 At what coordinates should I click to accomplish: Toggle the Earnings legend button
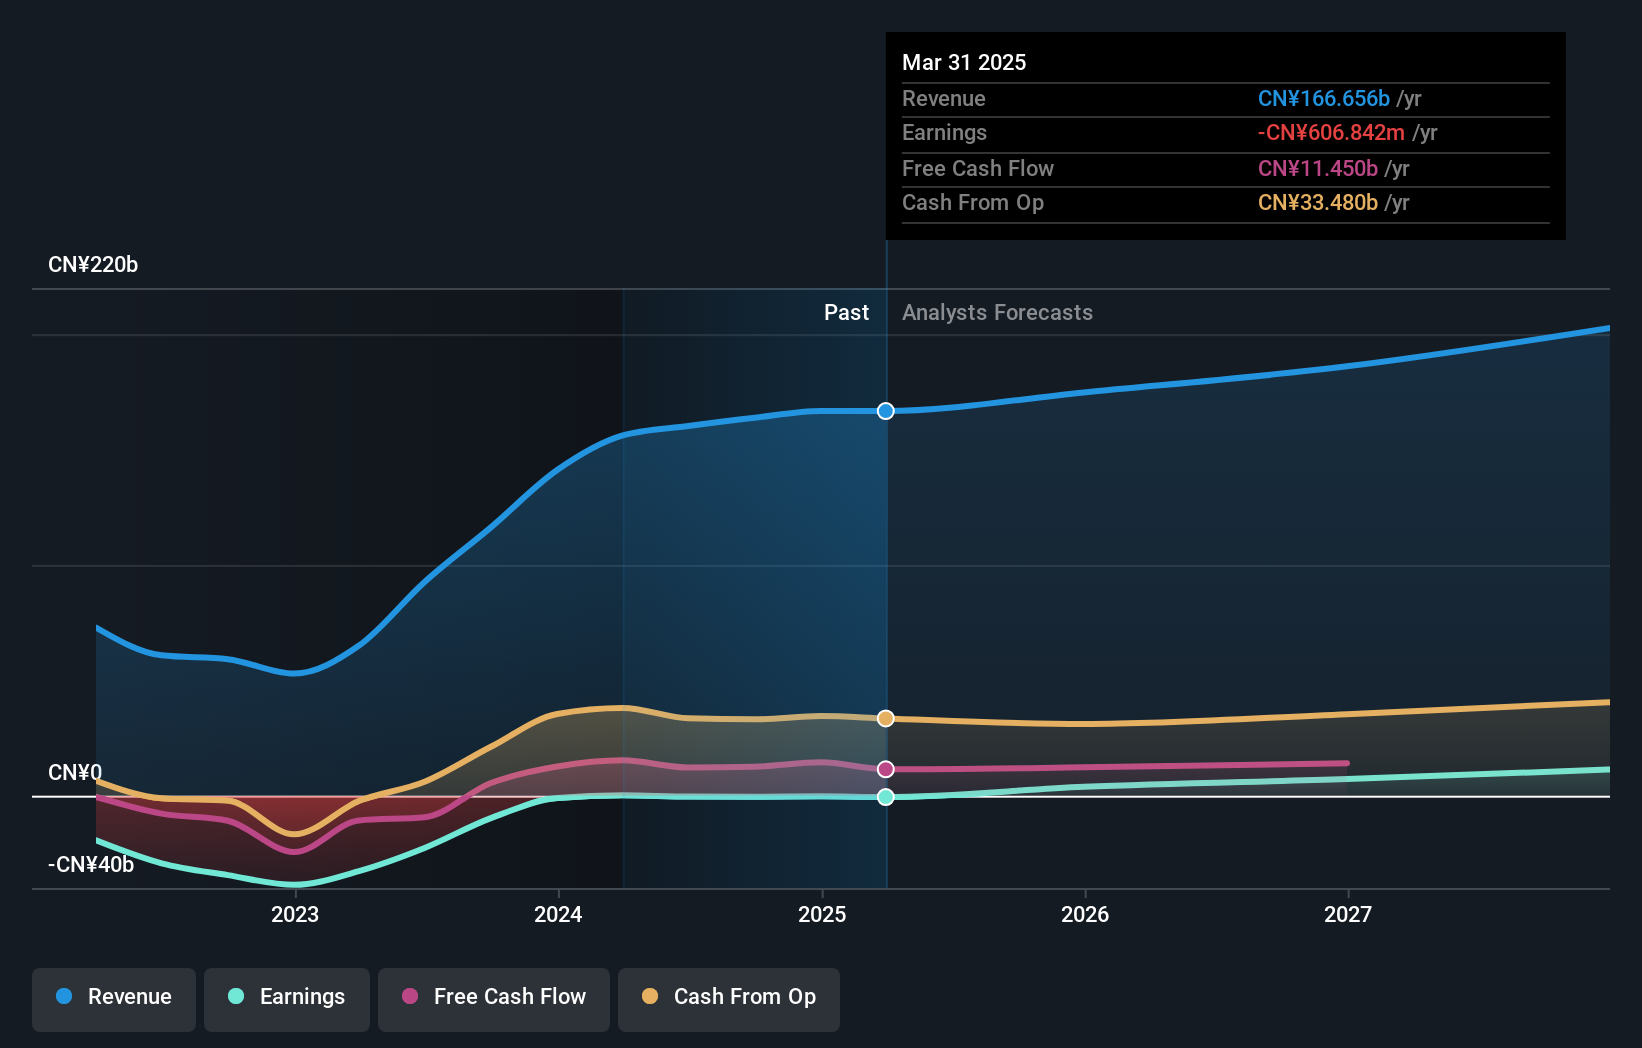coord(287,999)
